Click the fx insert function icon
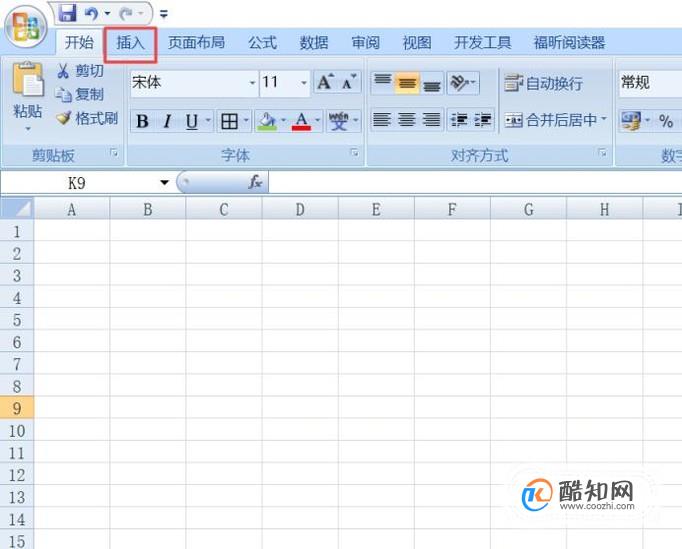Image resolution: width=682 pixels, height=549 pixels. point(255,182)
